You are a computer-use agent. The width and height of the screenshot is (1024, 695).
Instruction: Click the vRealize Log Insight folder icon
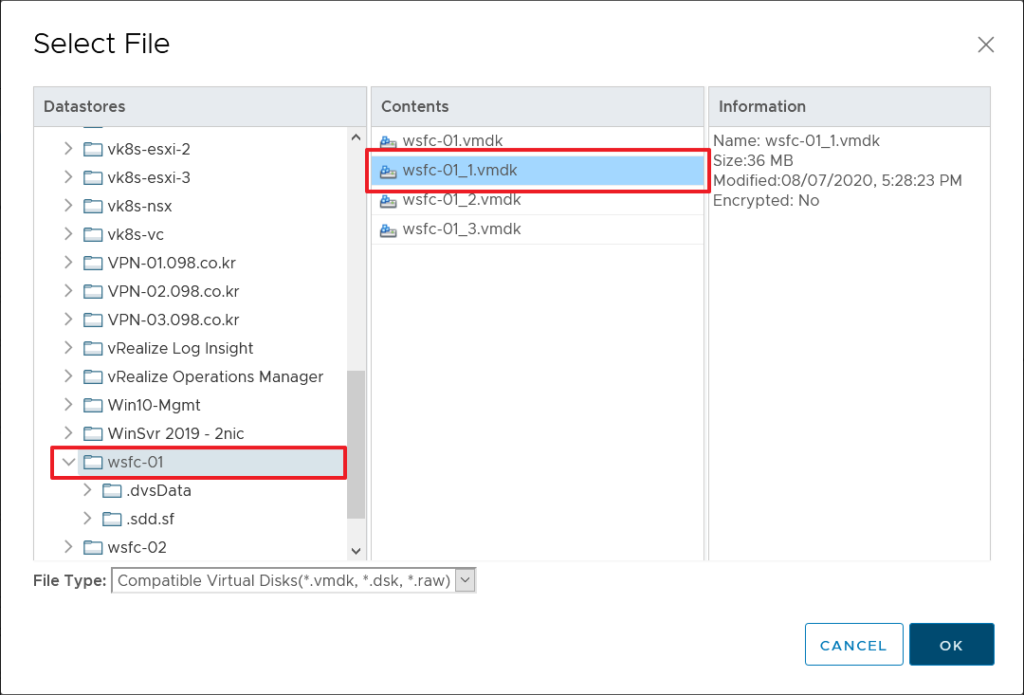pos(93,348)
